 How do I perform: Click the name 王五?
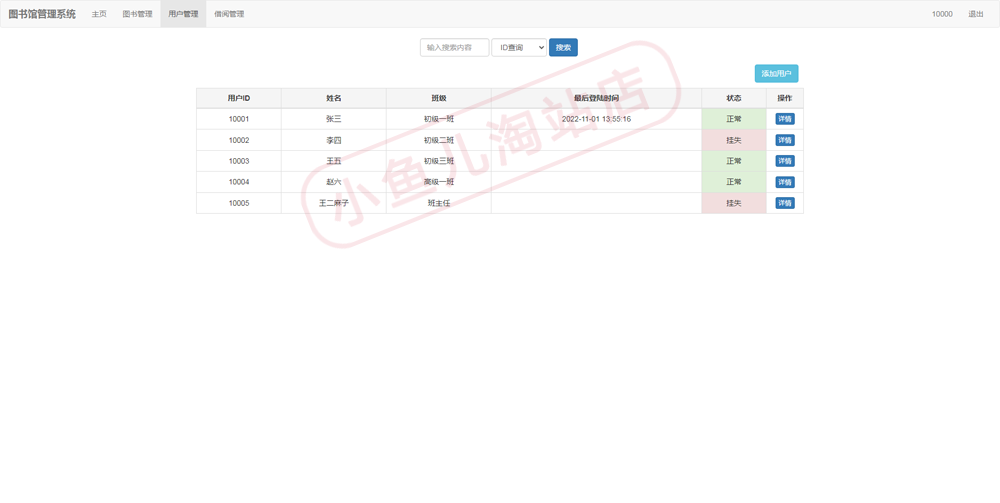[334, 161]
